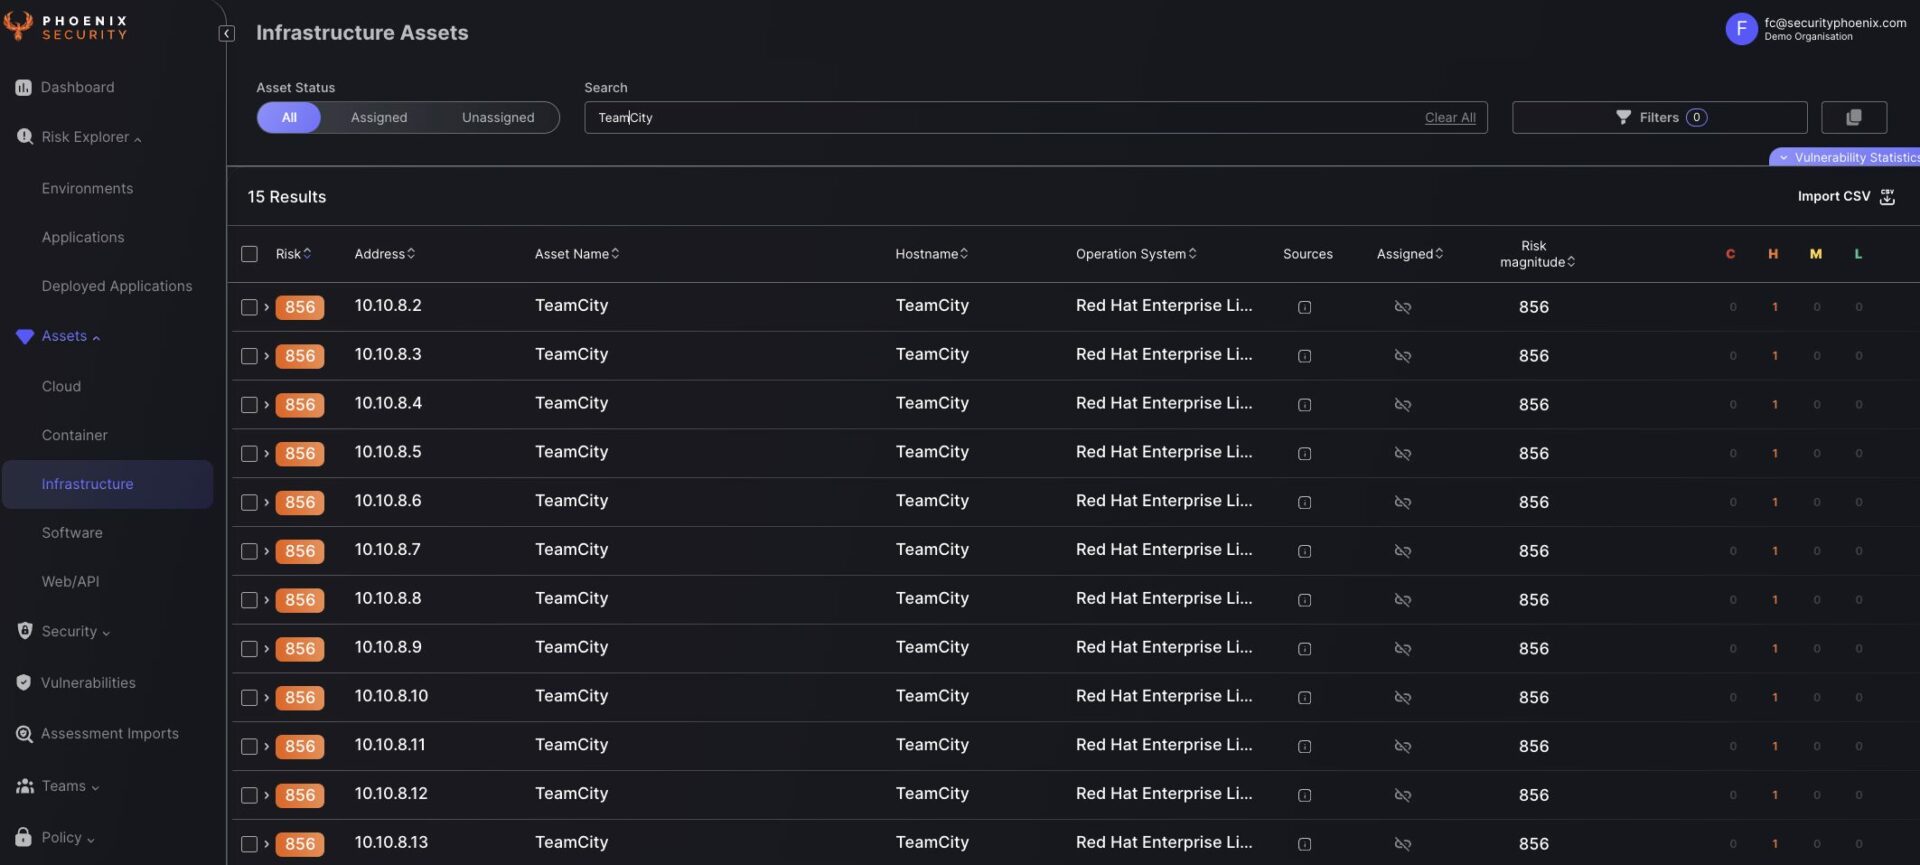
Task: Expand the row for 10.10.8.4
Action: [x=267, y=405]
